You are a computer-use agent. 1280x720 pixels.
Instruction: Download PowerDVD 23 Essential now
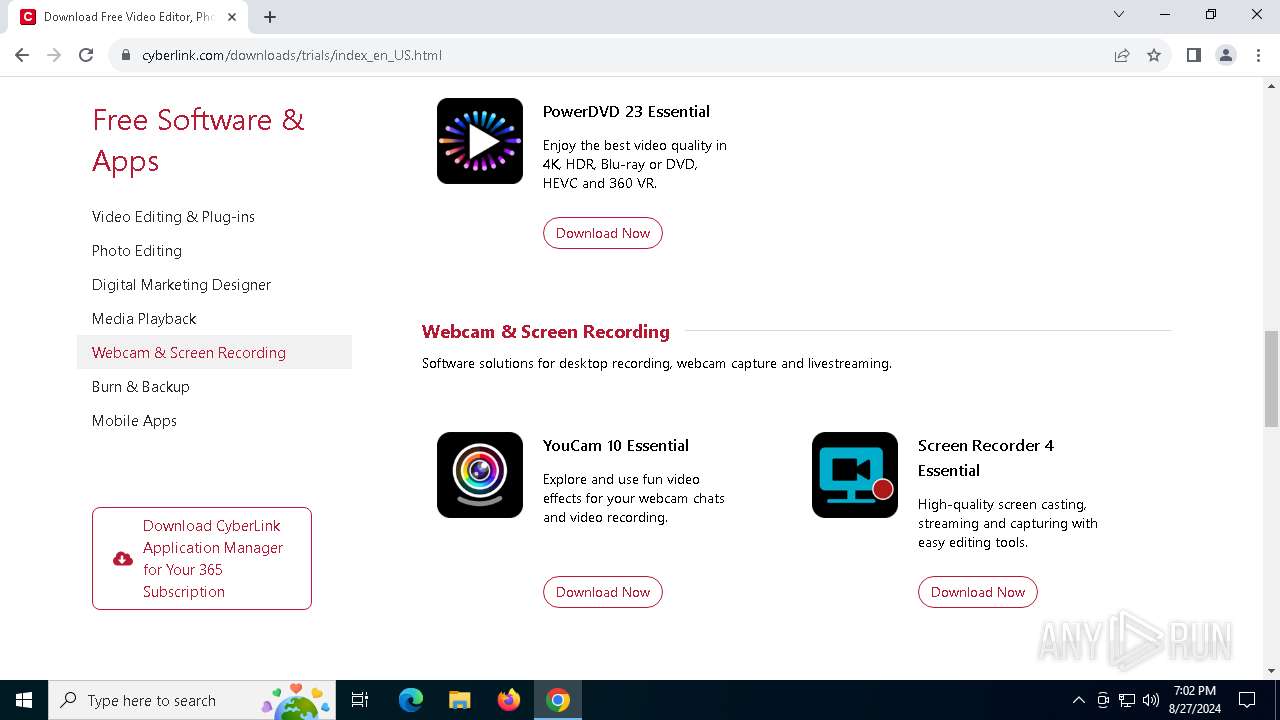pyautogui.click(x=603, y=233)
